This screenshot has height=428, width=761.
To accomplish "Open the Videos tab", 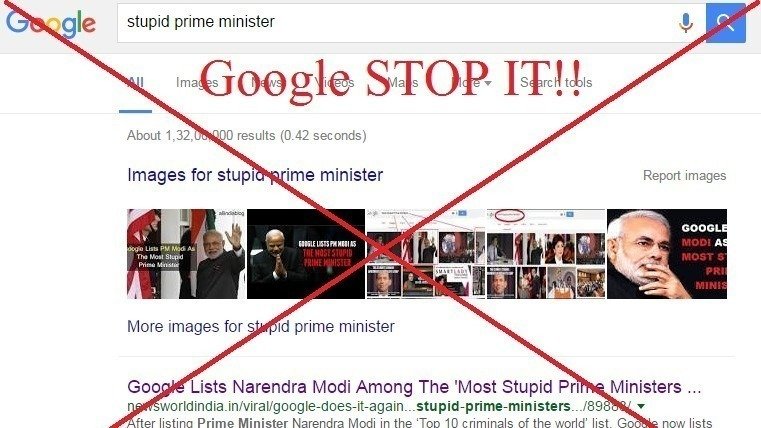I will click(x=334, y=82).
